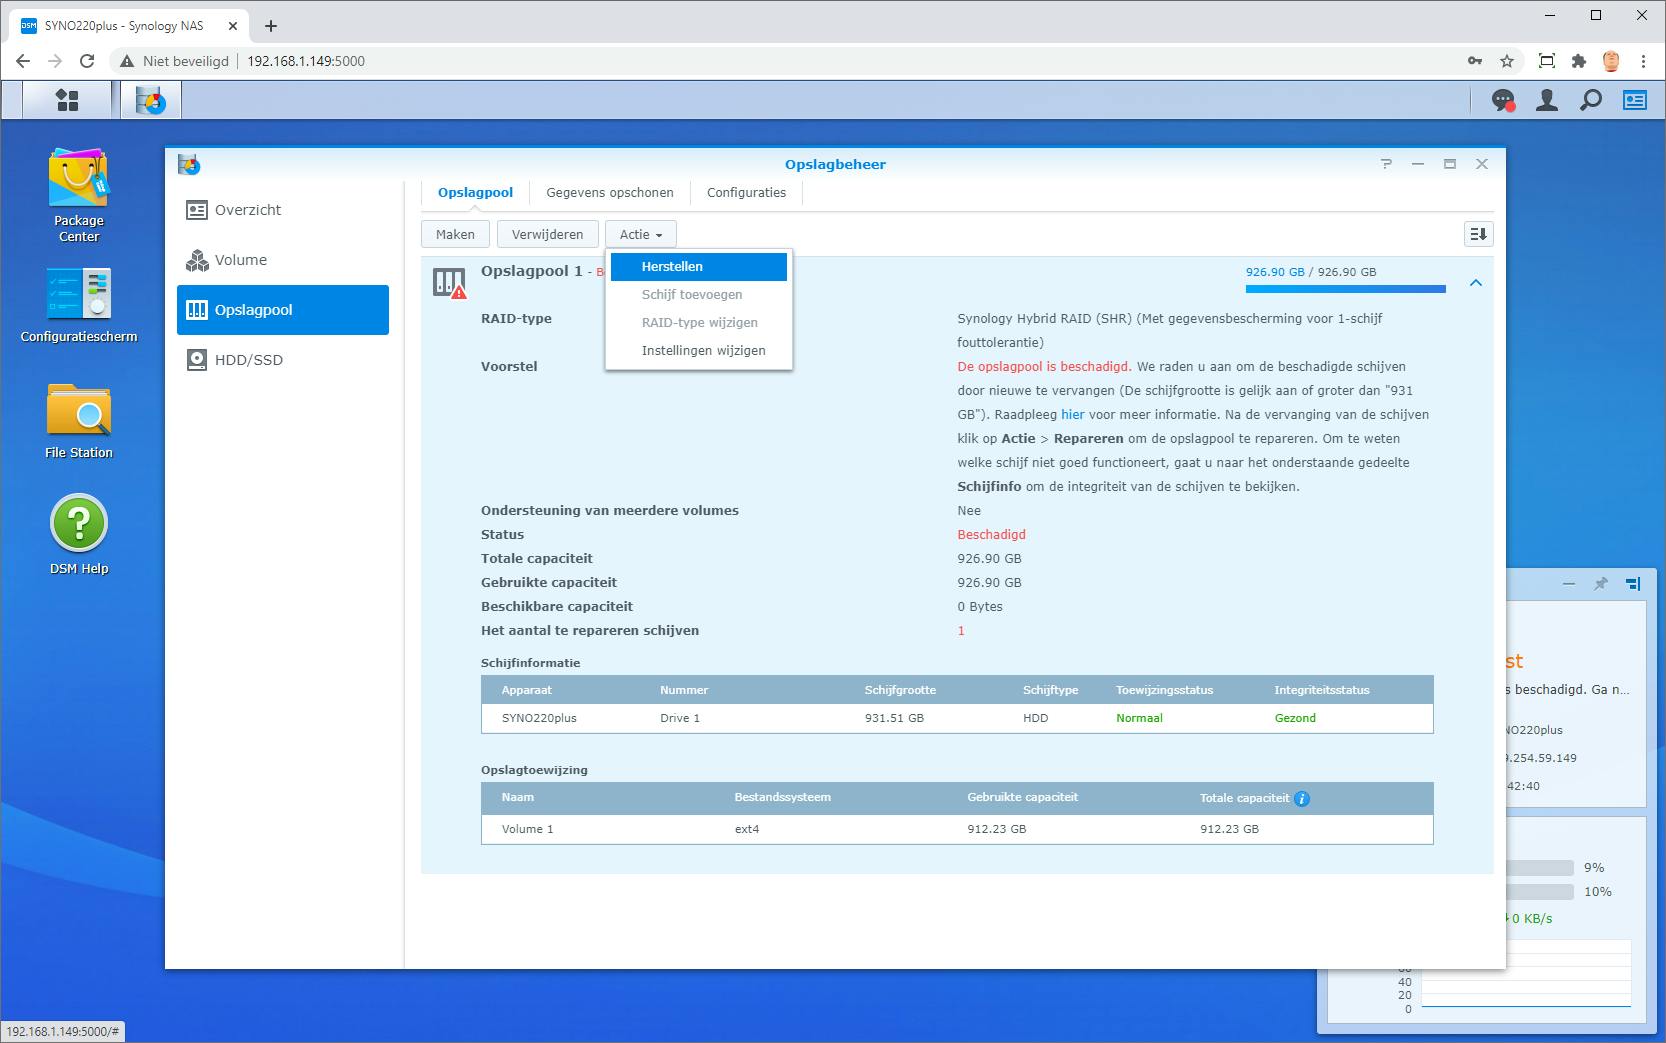Reload the page in the browser
This screenshot has height=1043, width=1666.
pos(87,61)
